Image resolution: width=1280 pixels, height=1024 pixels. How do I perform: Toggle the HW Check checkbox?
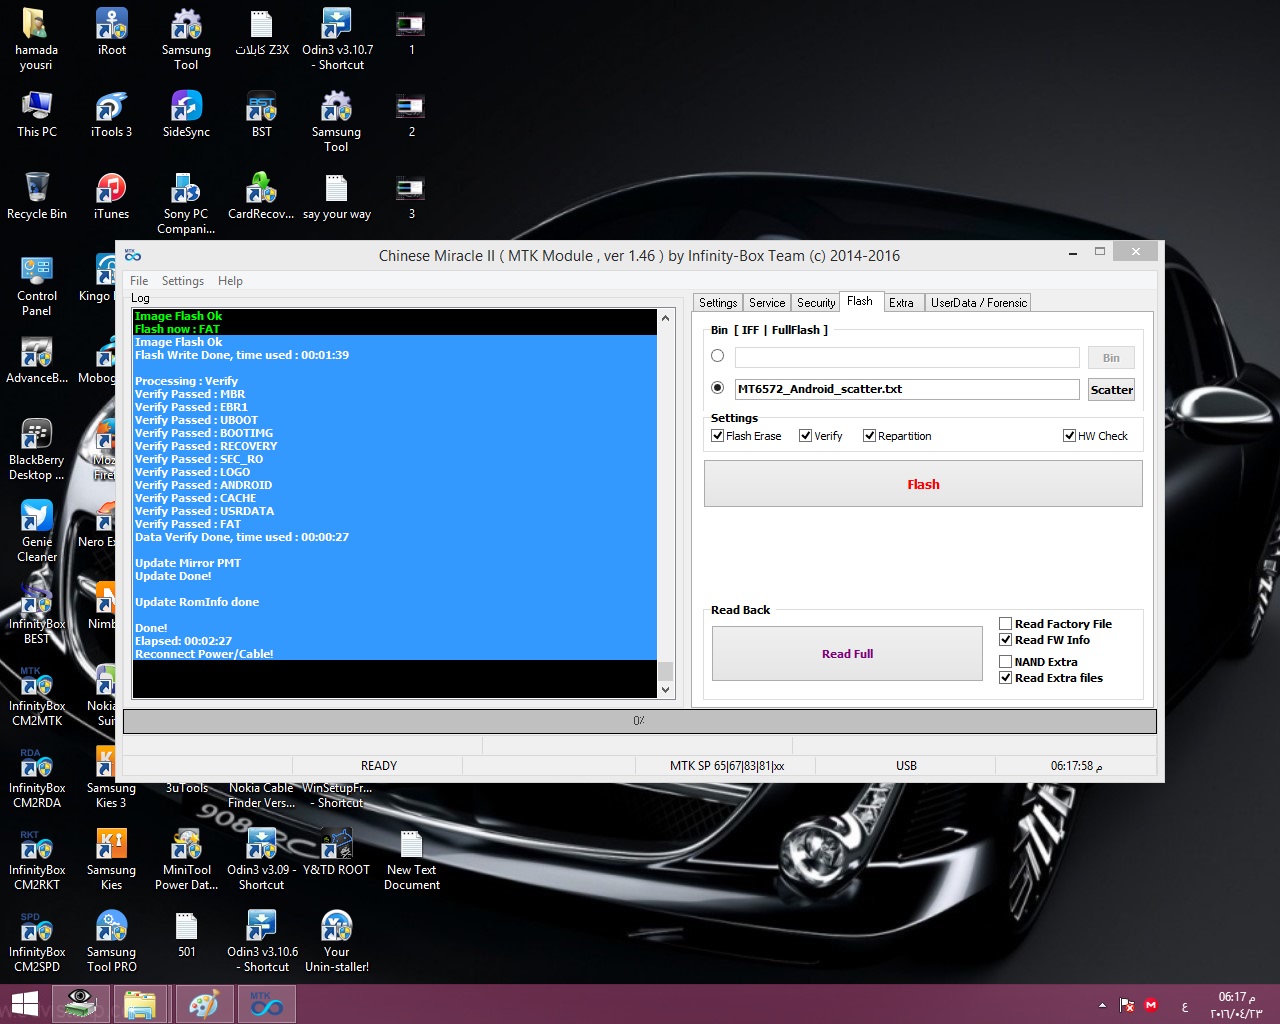point(1069,436)
